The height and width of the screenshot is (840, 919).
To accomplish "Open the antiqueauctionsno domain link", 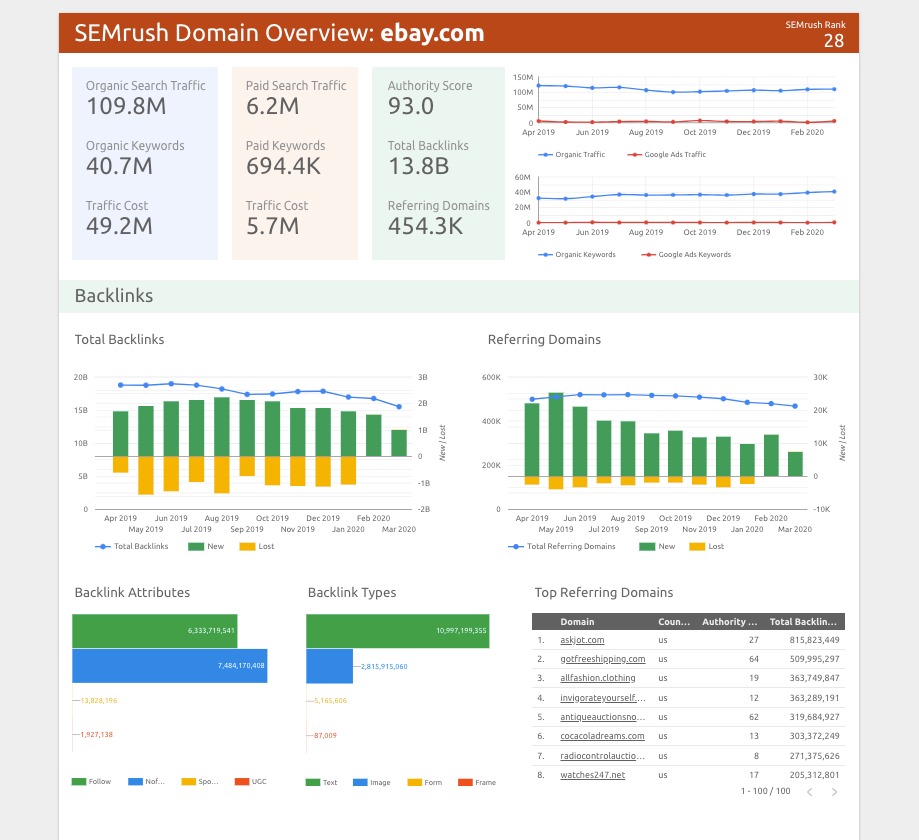I will coord(603,717).
